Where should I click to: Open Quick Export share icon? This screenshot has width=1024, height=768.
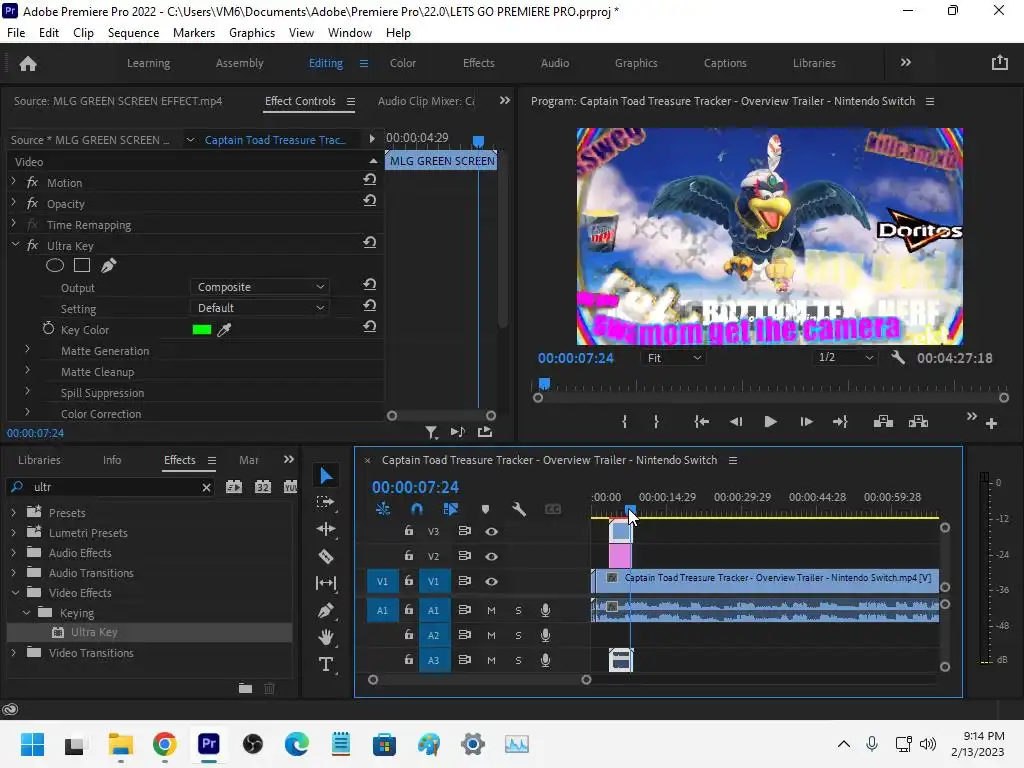point(999,63)
